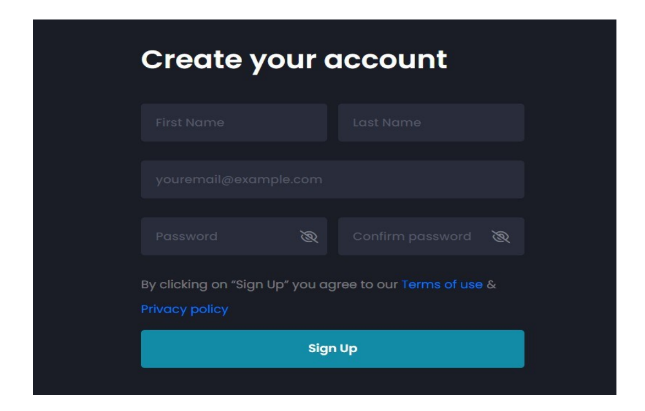Place cursor on Last Name placeholder text
Image resolution: width=645 pixels, height=411 pixels.
point(387,123)
